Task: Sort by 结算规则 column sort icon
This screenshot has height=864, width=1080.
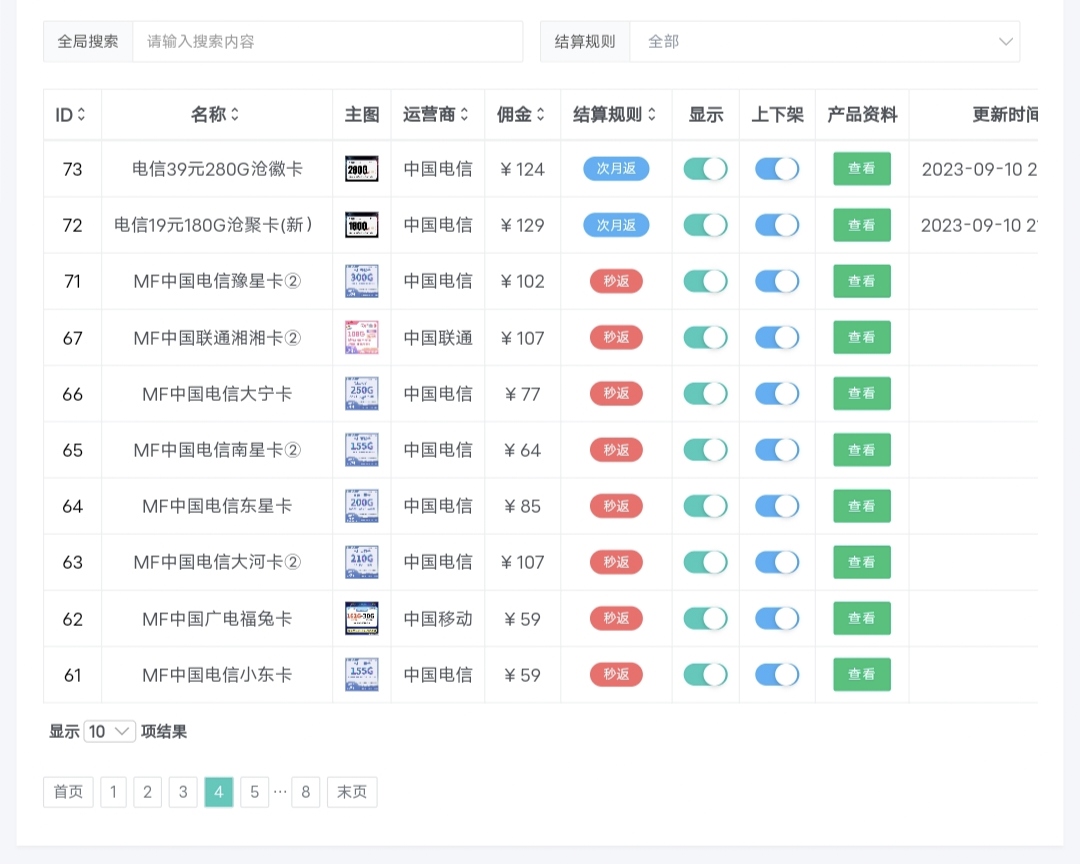Action: (x=652, y=115)
